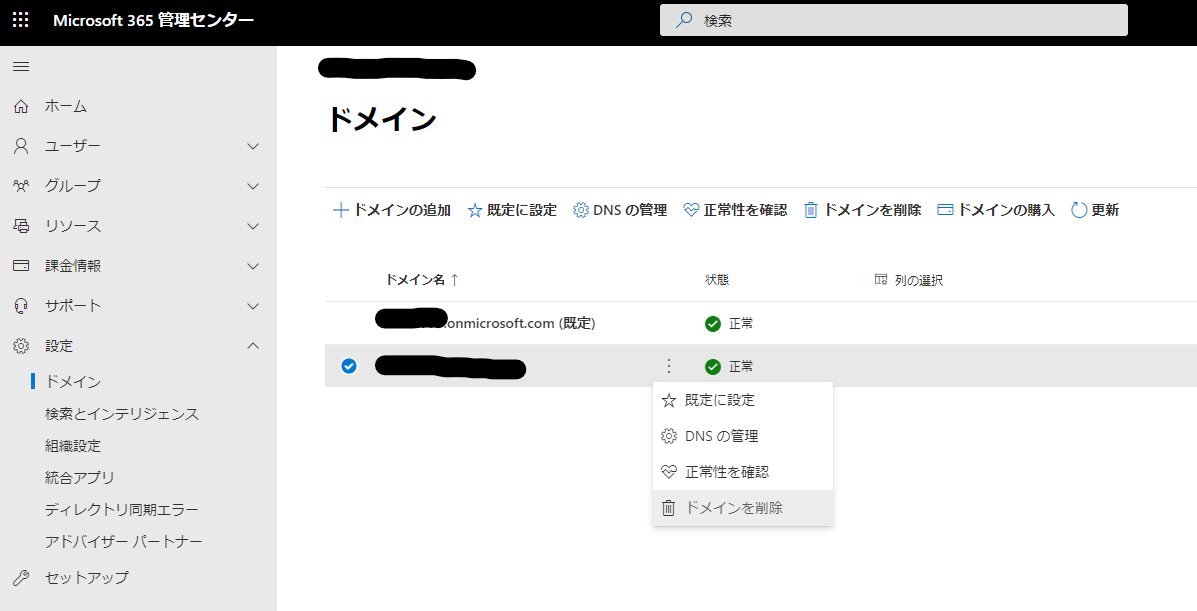Choose 正常性を確認 in context menu
The image size is (1197, 611).
(x=743, y=472)
